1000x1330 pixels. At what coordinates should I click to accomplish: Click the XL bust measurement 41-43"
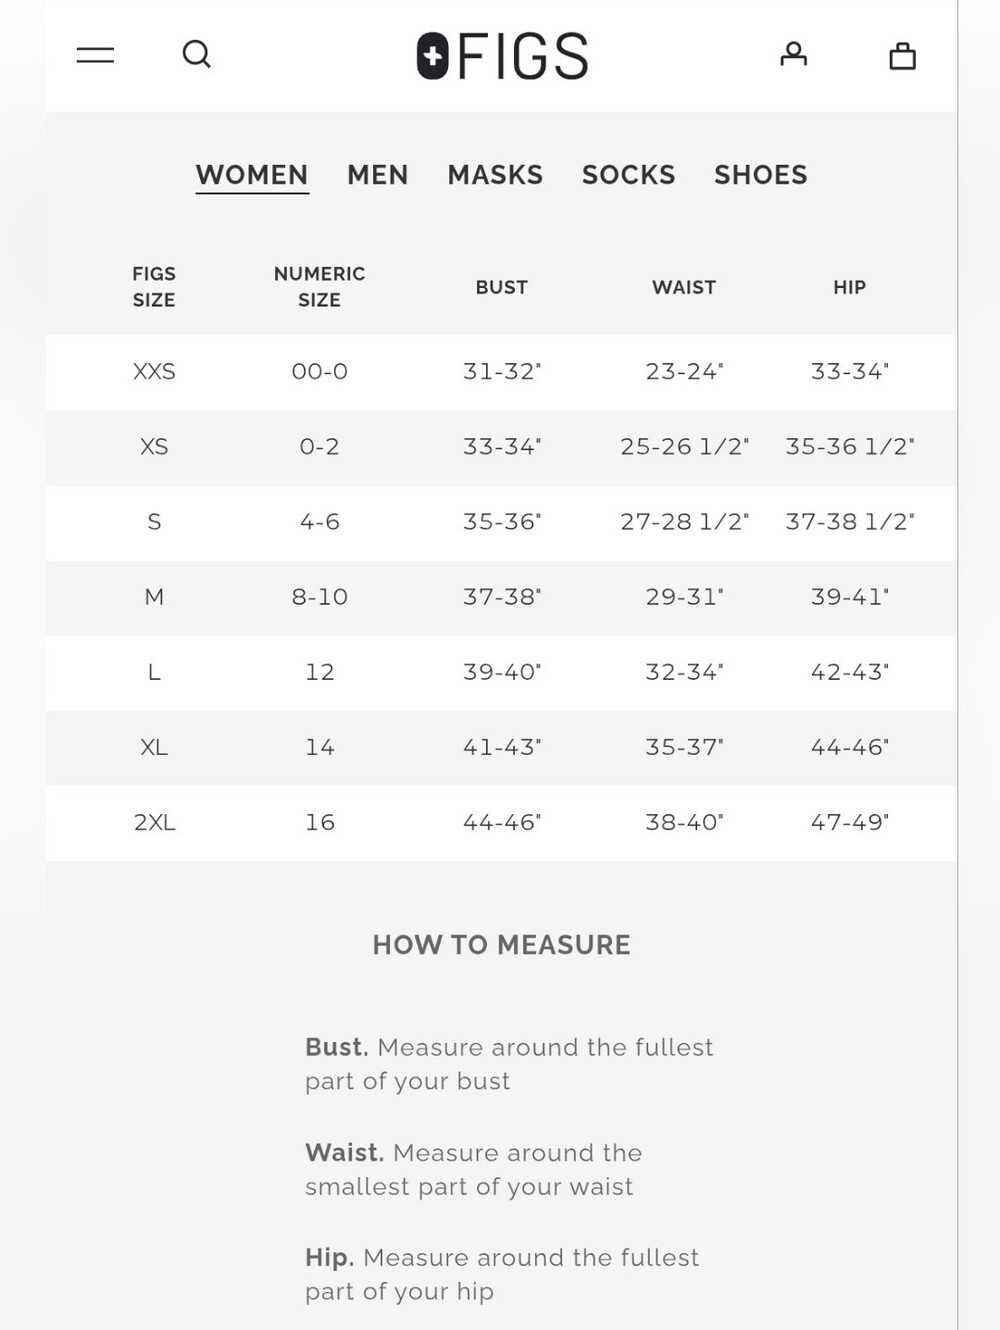click(502, 747)
